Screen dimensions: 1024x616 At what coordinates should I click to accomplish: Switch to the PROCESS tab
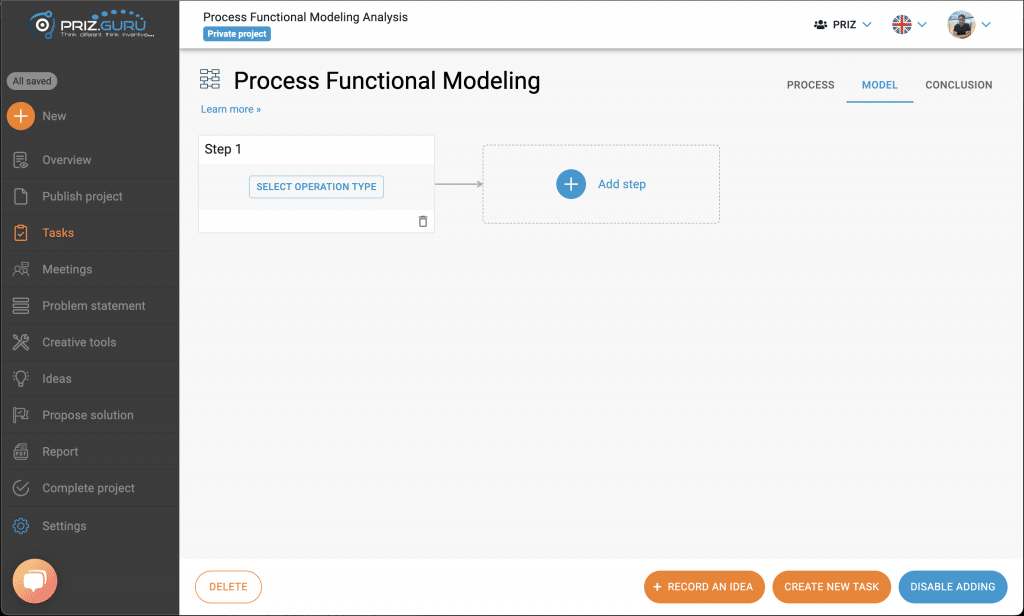pos(810,85)
